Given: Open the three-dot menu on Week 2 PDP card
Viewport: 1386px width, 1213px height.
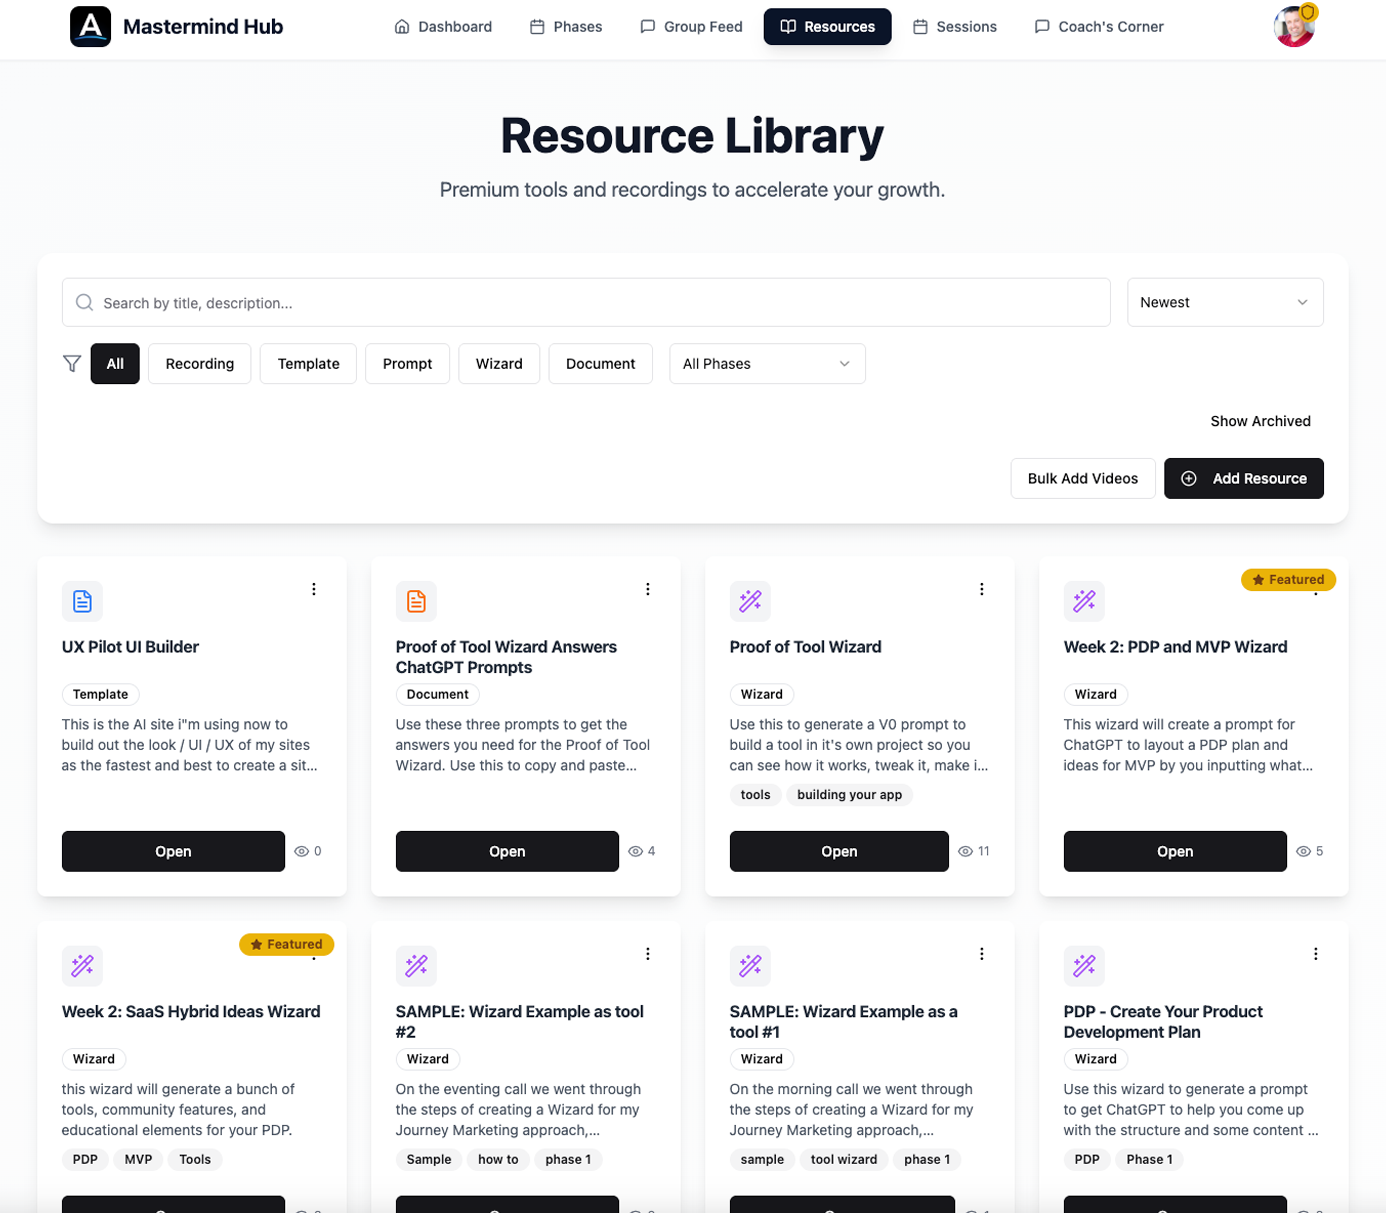Looking at the screenshot, I should click(x=1315, y=589).
